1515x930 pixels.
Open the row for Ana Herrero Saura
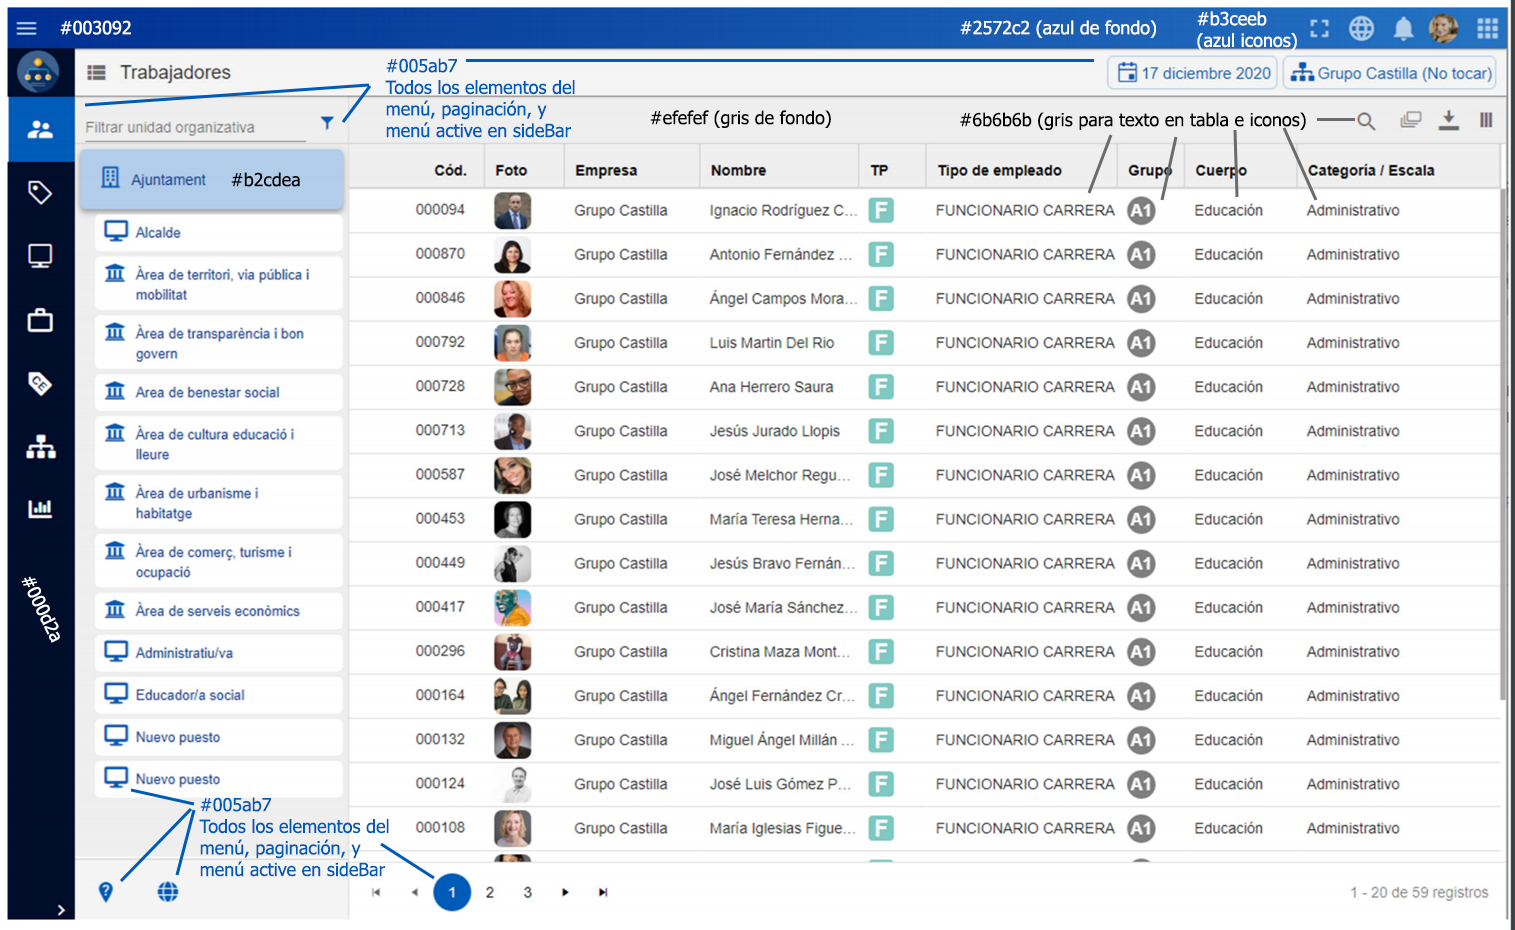click(924, 387)
